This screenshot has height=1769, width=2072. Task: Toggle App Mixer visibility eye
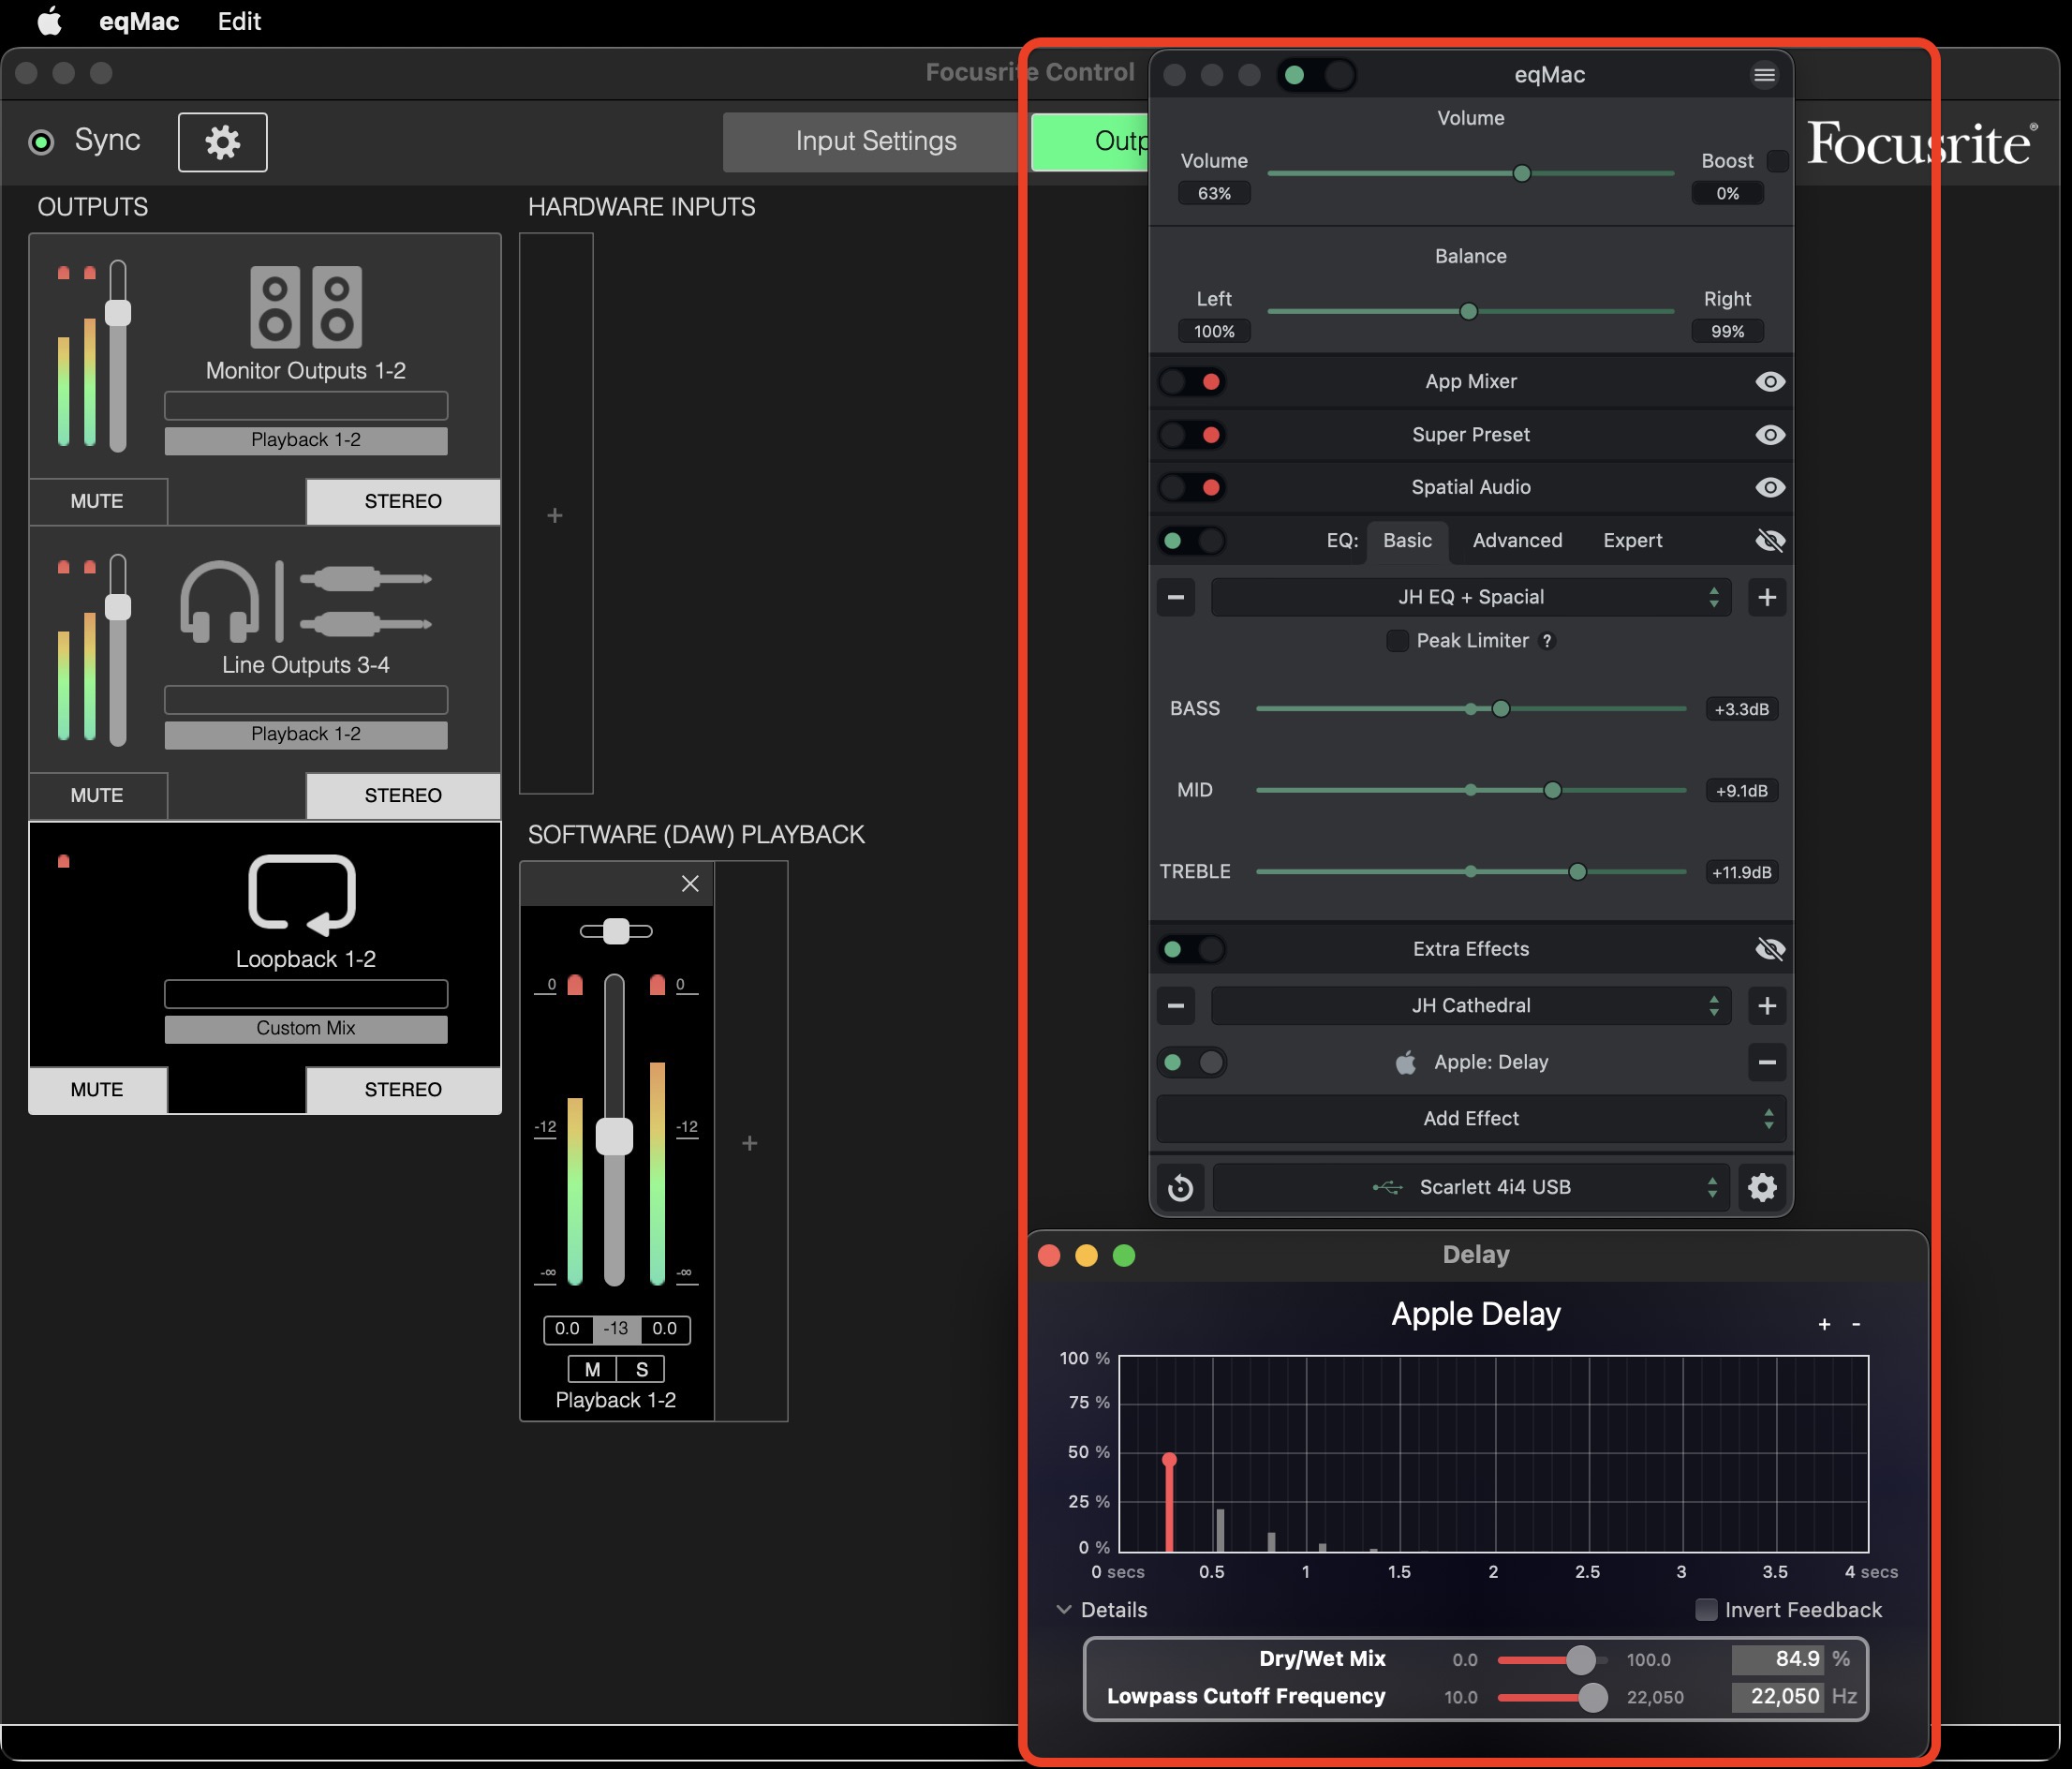(x=1769, y=382)
